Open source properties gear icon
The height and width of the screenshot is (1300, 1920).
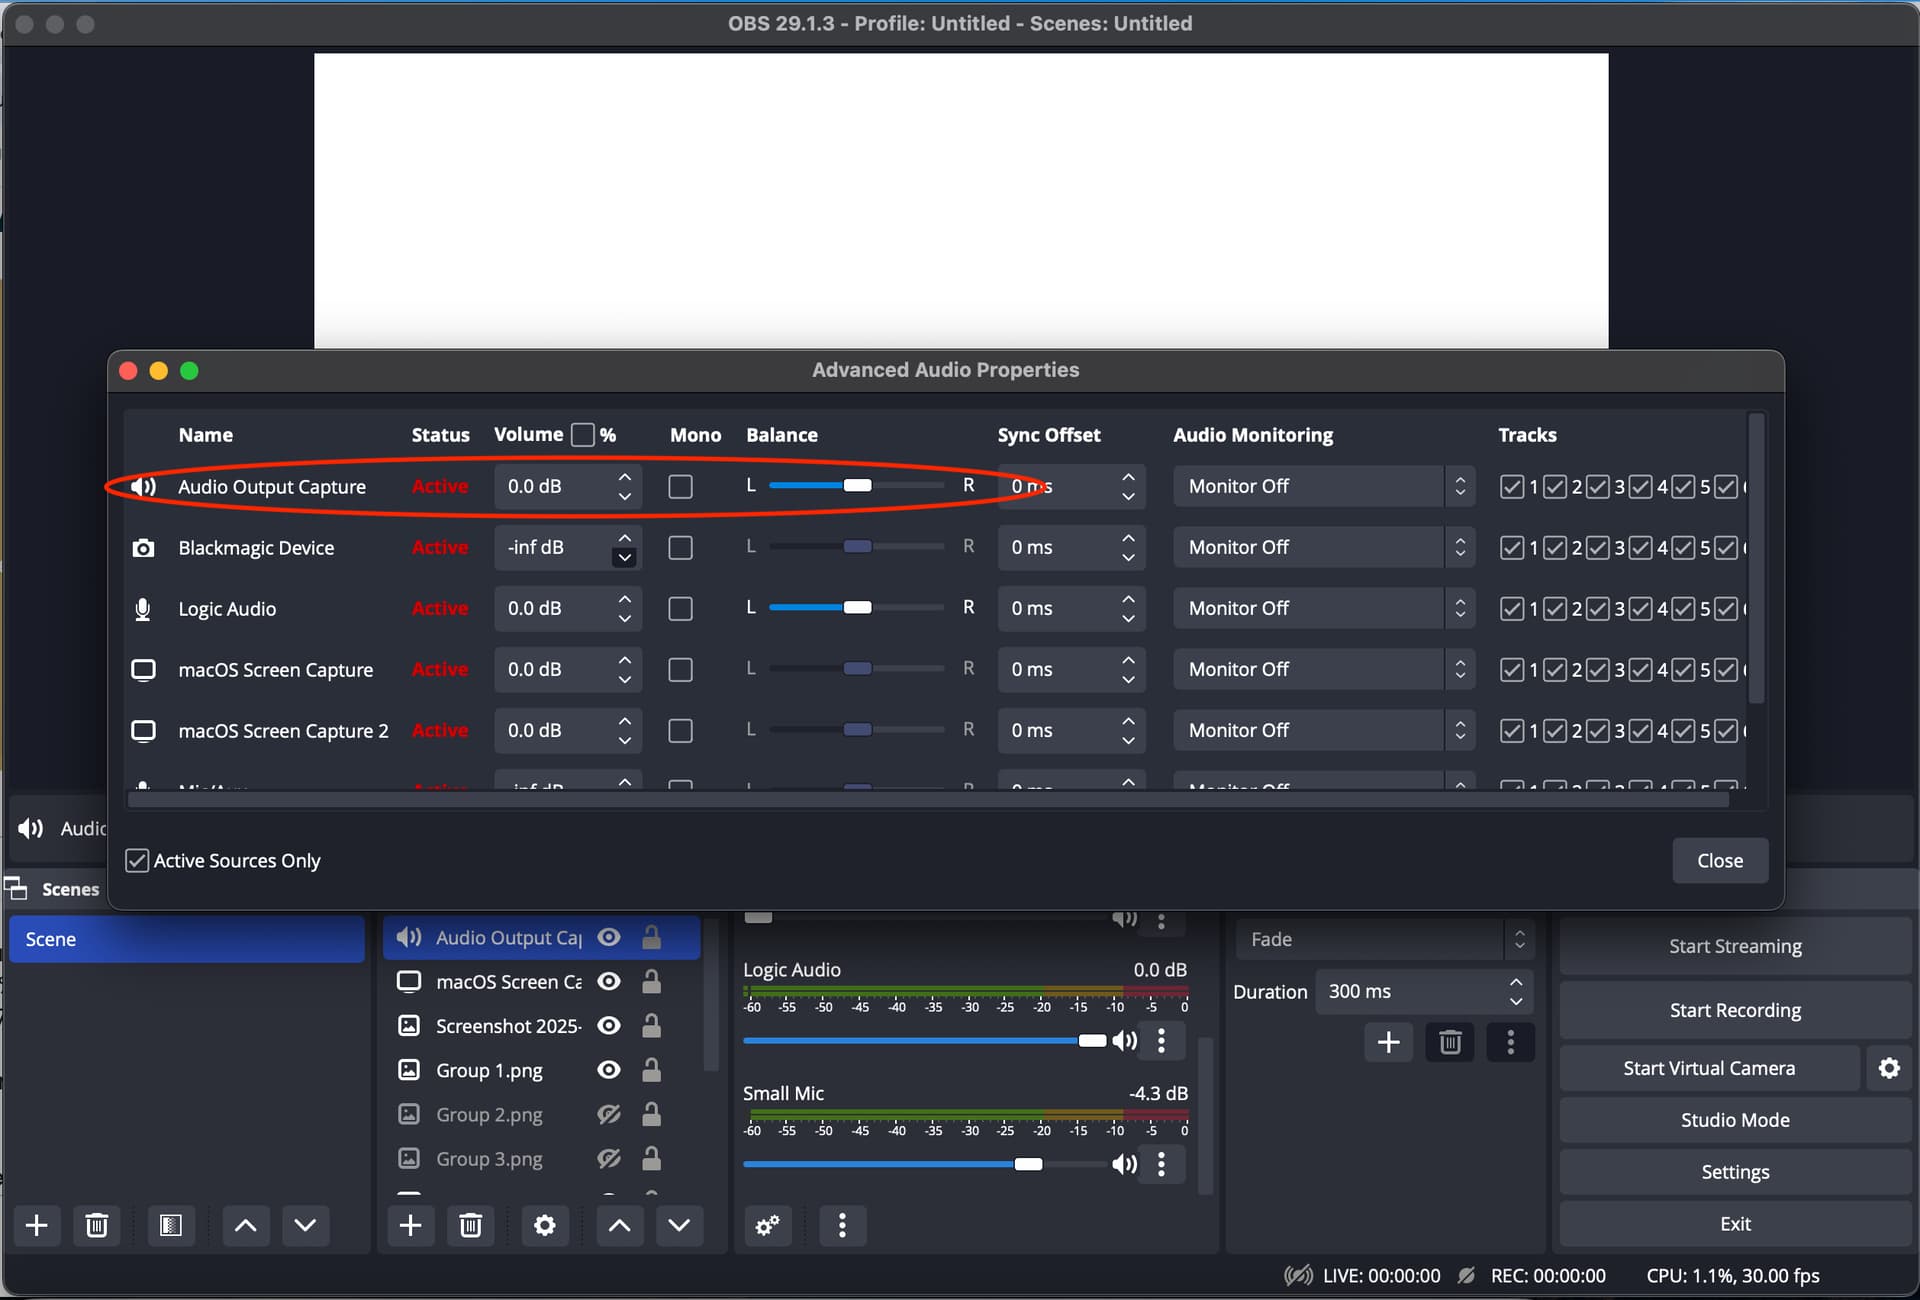[544, 1225]
